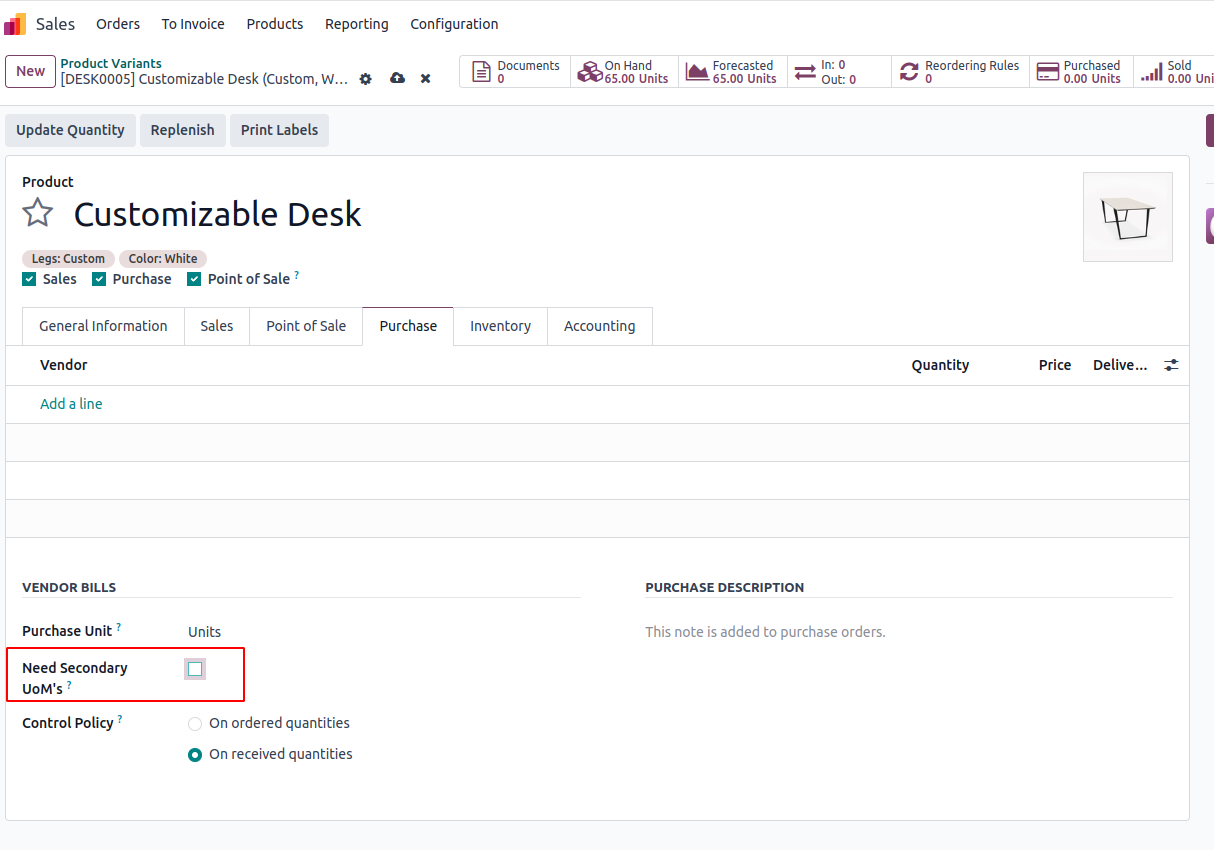Image resolution: width=1214 pixels, height=850 pixels.
Task: Open the On Hand units stat
Action: (x=624, y=72)
